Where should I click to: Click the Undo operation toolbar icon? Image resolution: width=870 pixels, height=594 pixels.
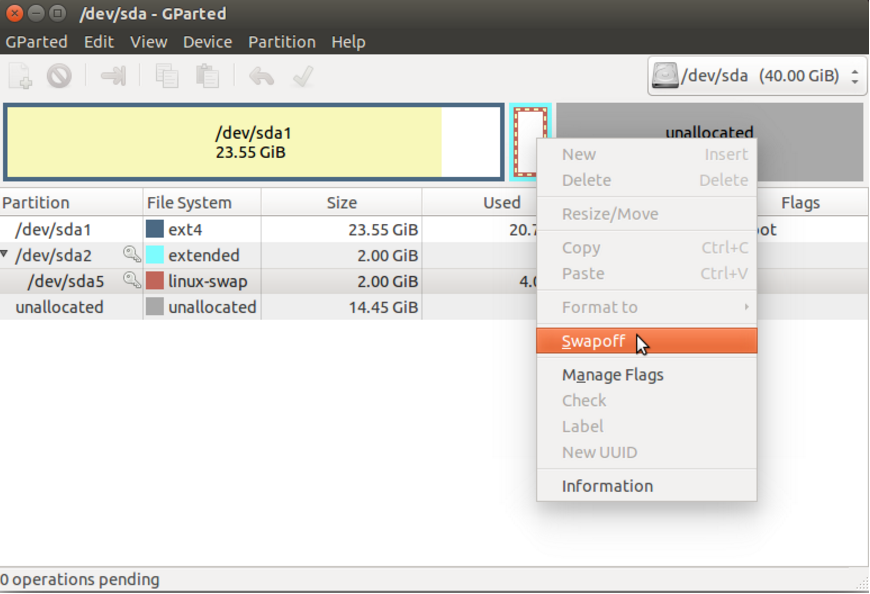click(x=260, y=75)
